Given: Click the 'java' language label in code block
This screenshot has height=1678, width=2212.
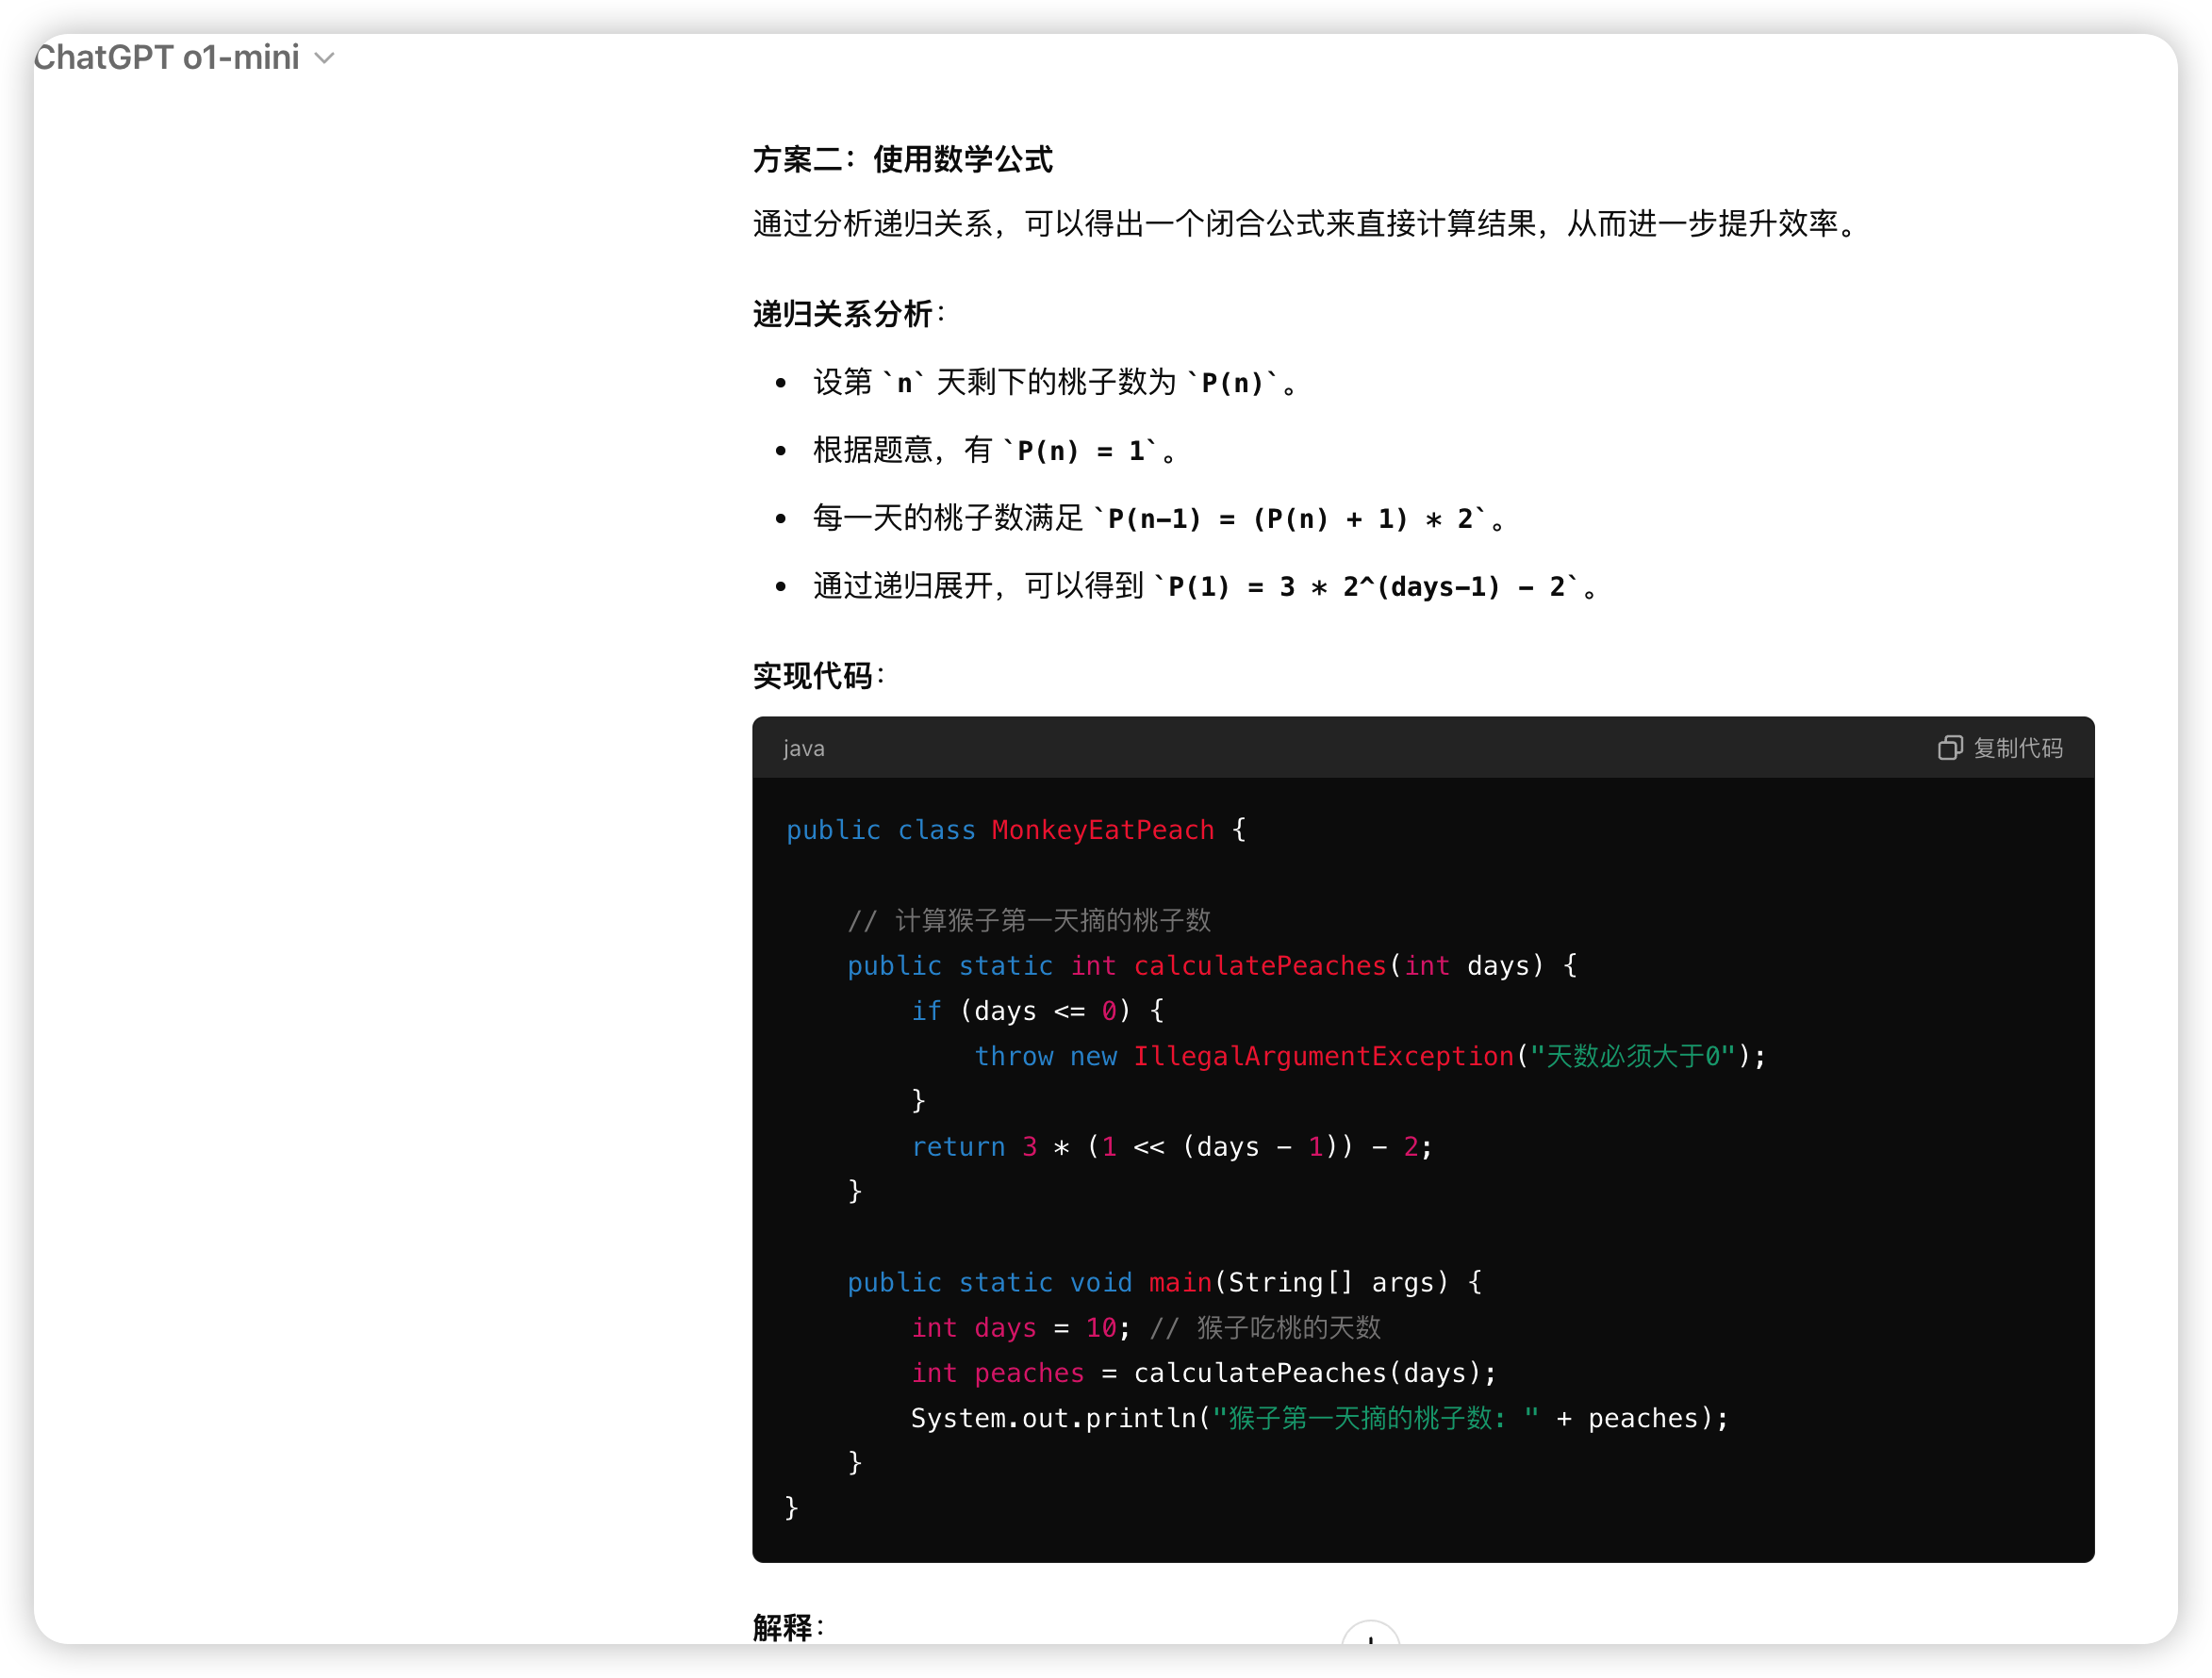Looking at the screenshot, I should (x=803, y=748).
